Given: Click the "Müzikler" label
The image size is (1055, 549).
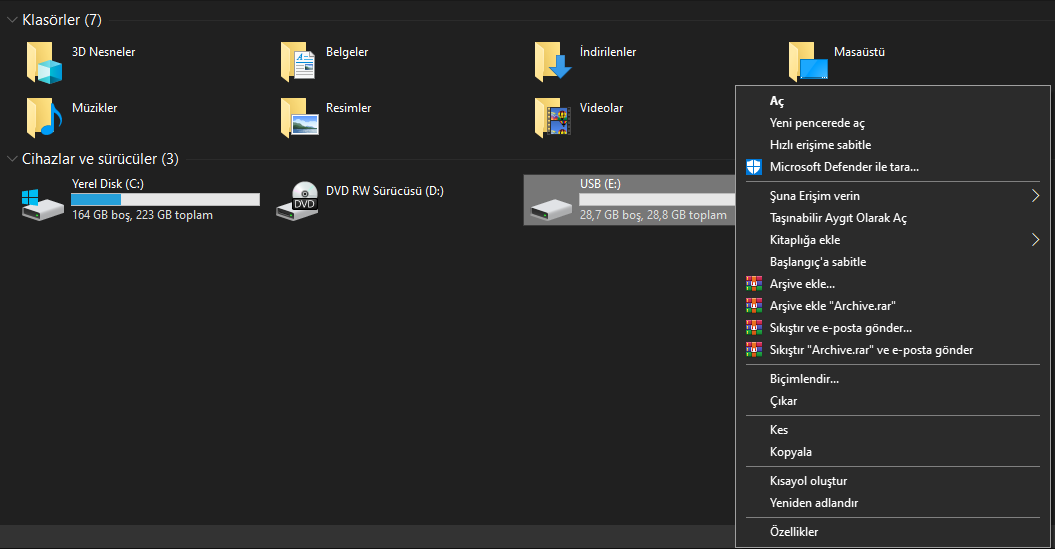Looking at the screenshot, I should [x=95, y=108].
